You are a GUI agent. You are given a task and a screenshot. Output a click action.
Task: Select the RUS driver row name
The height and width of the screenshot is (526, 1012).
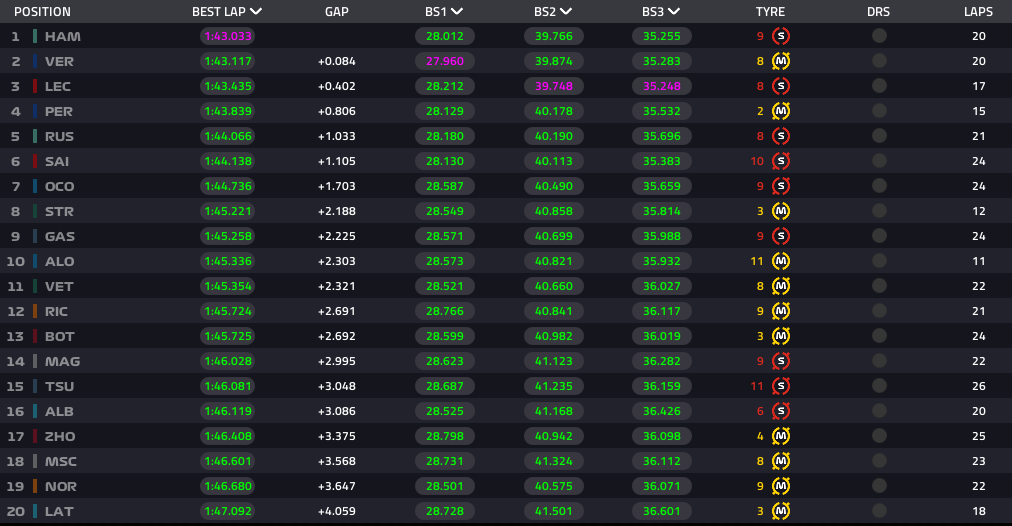59,136
